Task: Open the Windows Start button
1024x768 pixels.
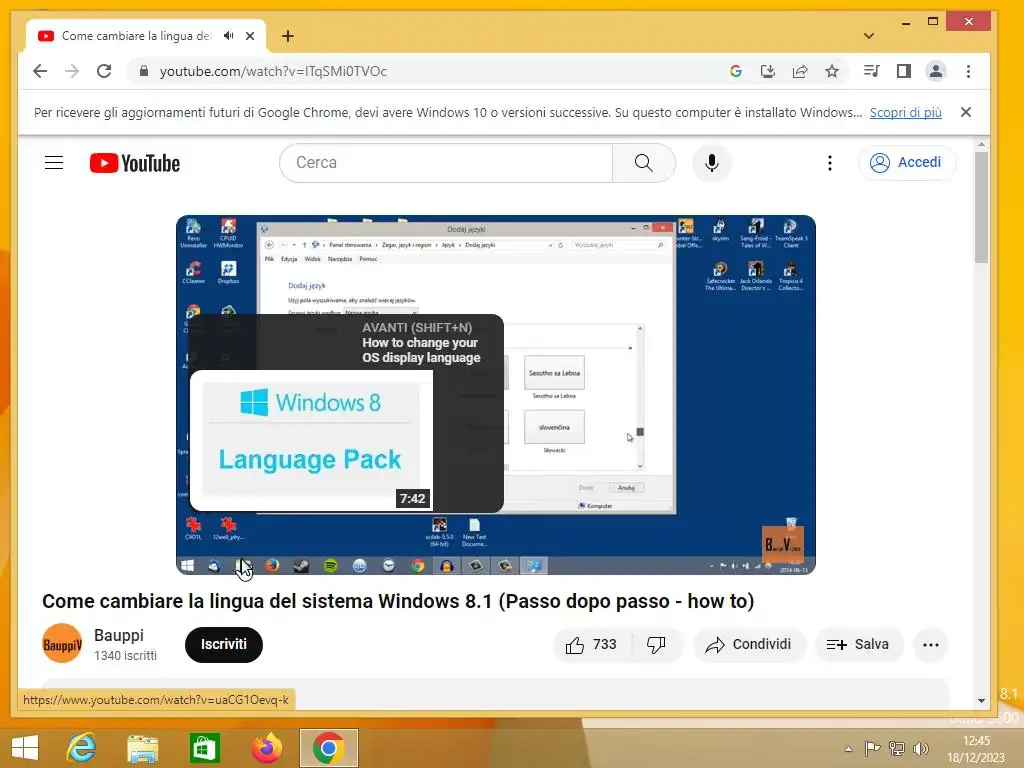Action: coord(25,748)
